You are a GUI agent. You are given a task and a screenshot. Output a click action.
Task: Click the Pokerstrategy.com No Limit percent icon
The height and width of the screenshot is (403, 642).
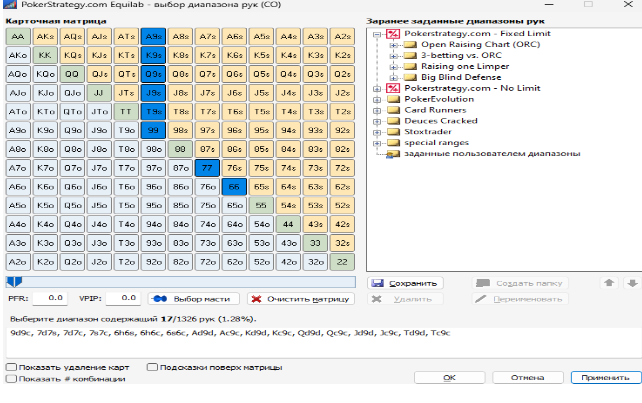coord(393,88)
